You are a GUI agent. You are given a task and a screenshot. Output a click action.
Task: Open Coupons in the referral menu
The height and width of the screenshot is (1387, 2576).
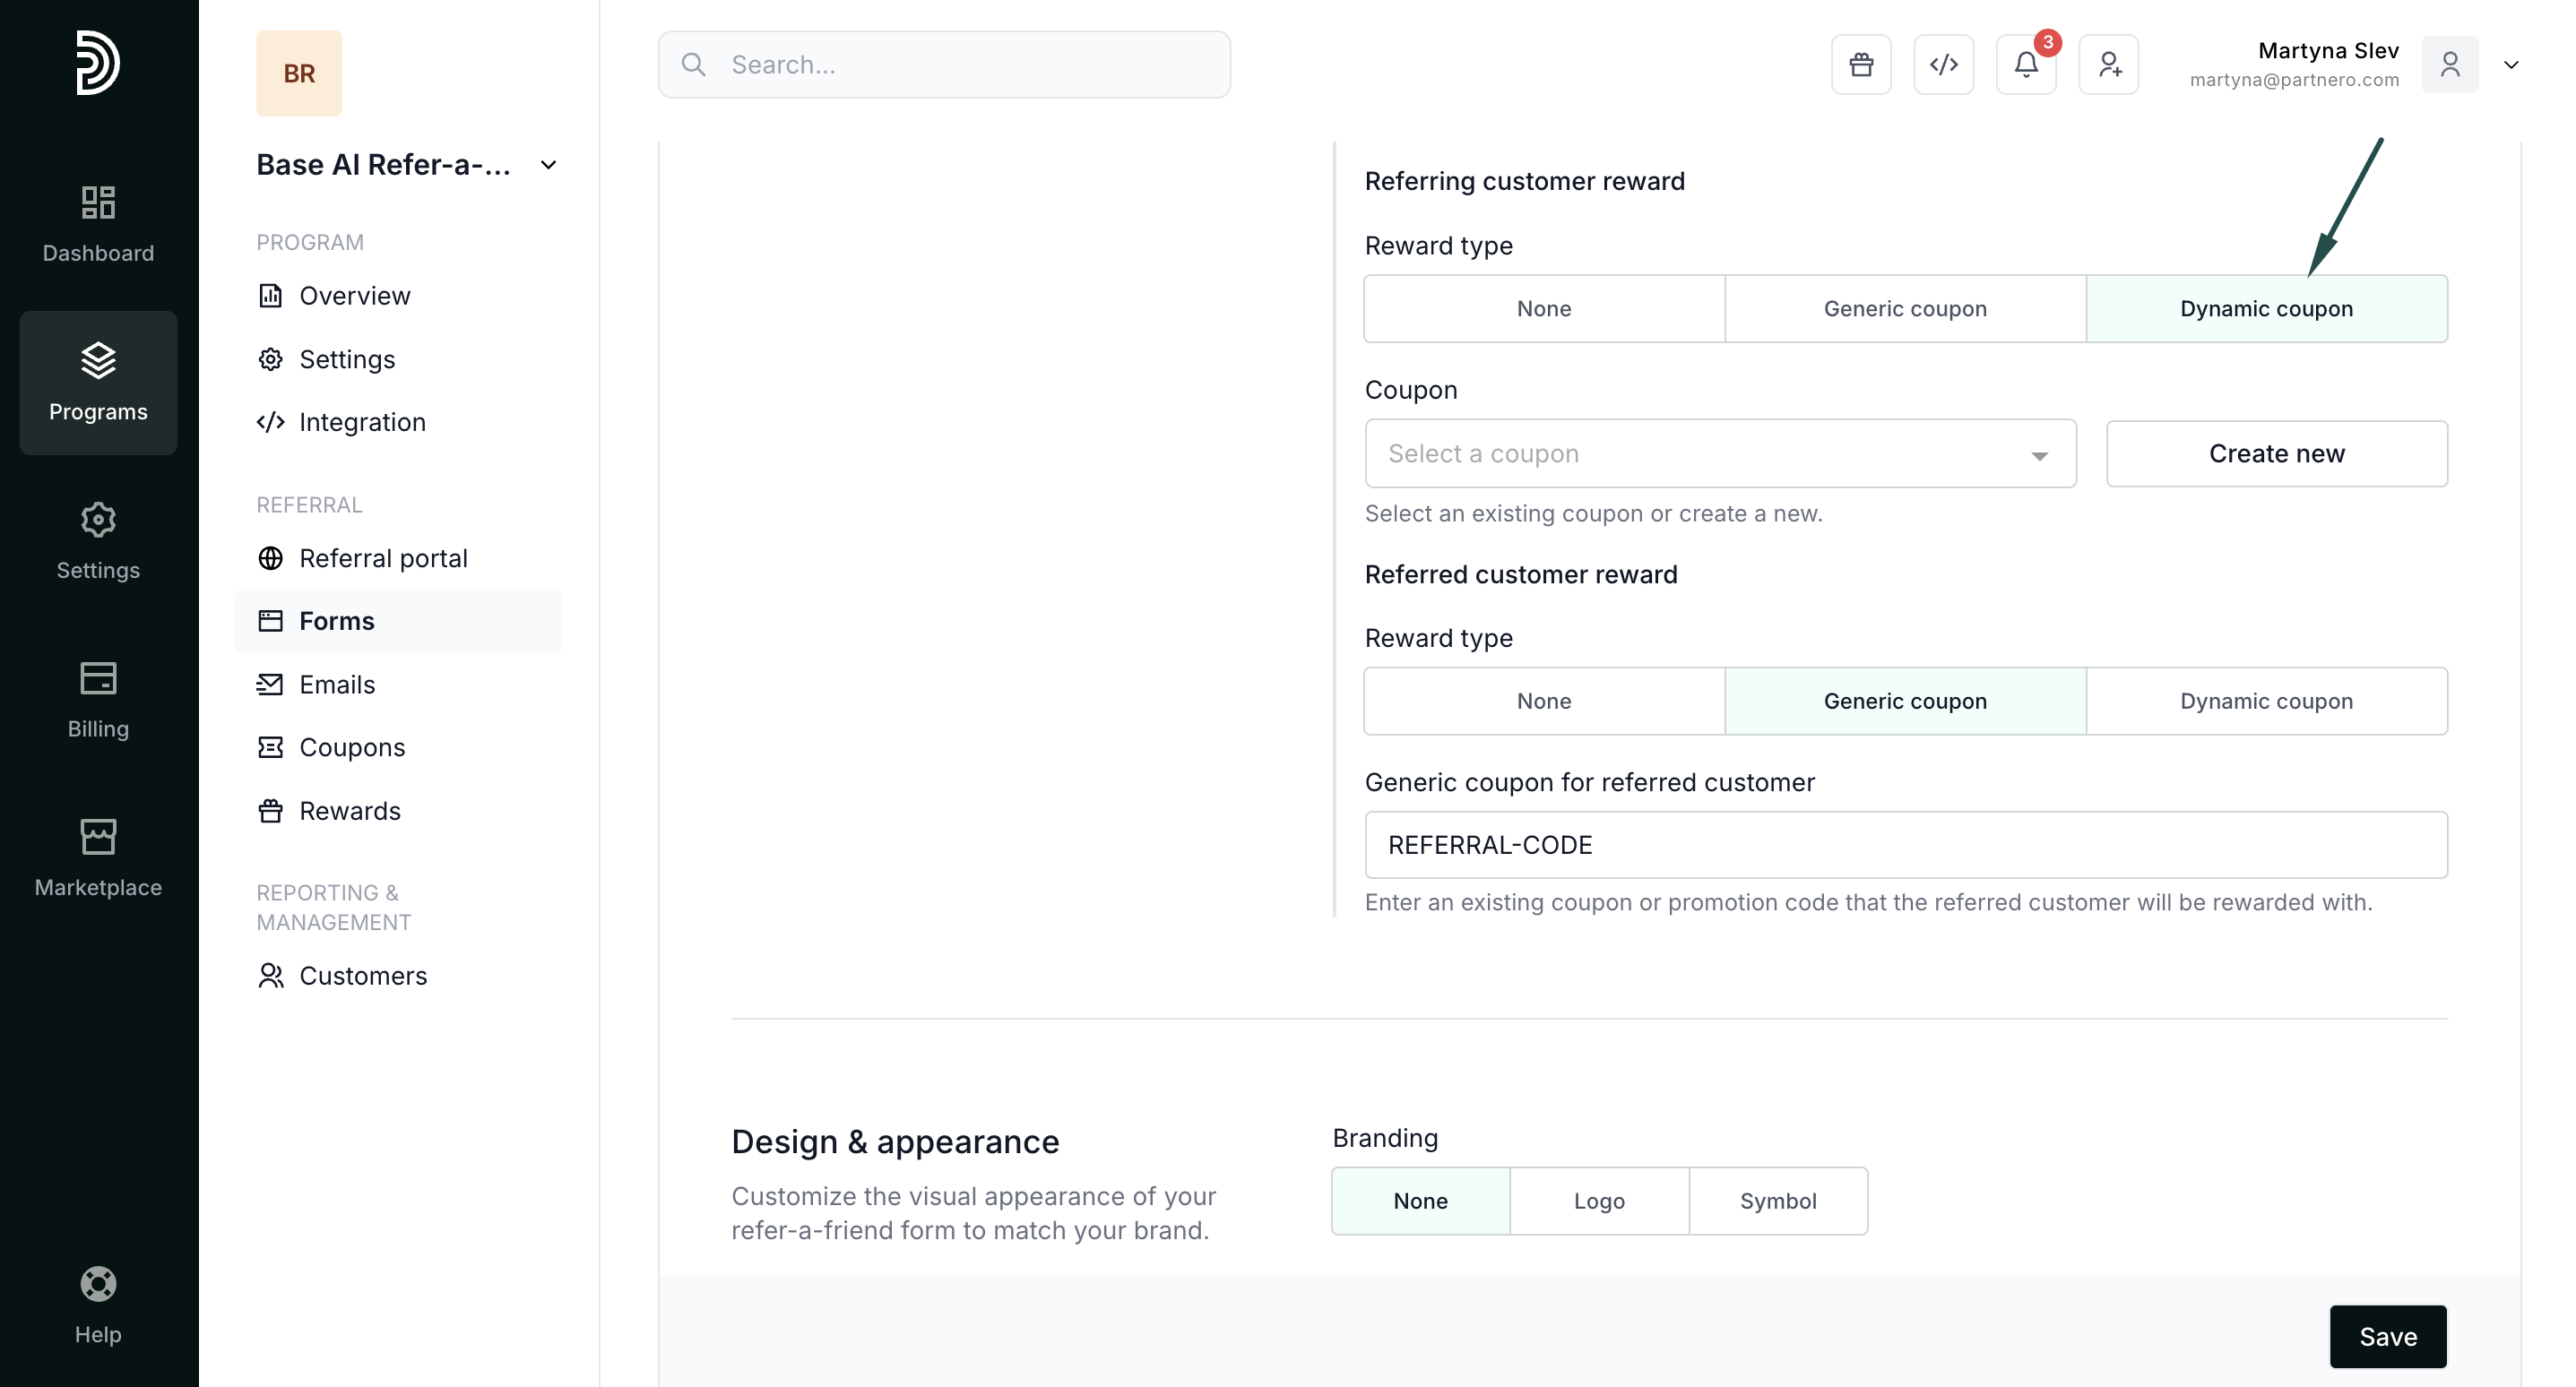click(351, 747)
